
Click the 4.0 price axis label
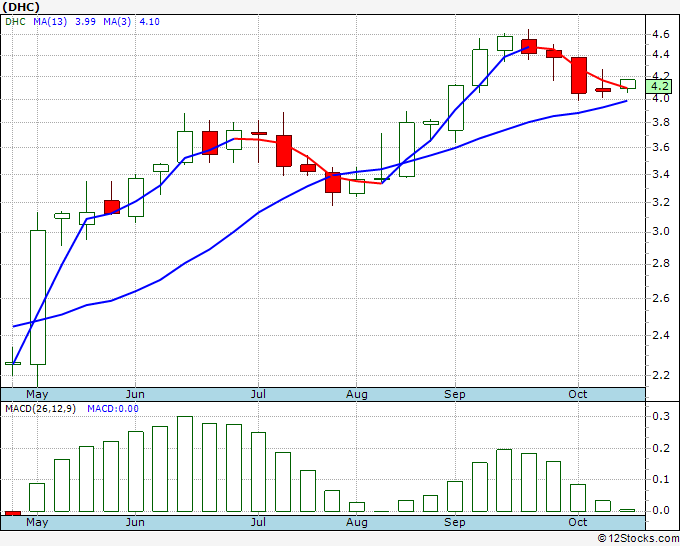coord(660,98)
